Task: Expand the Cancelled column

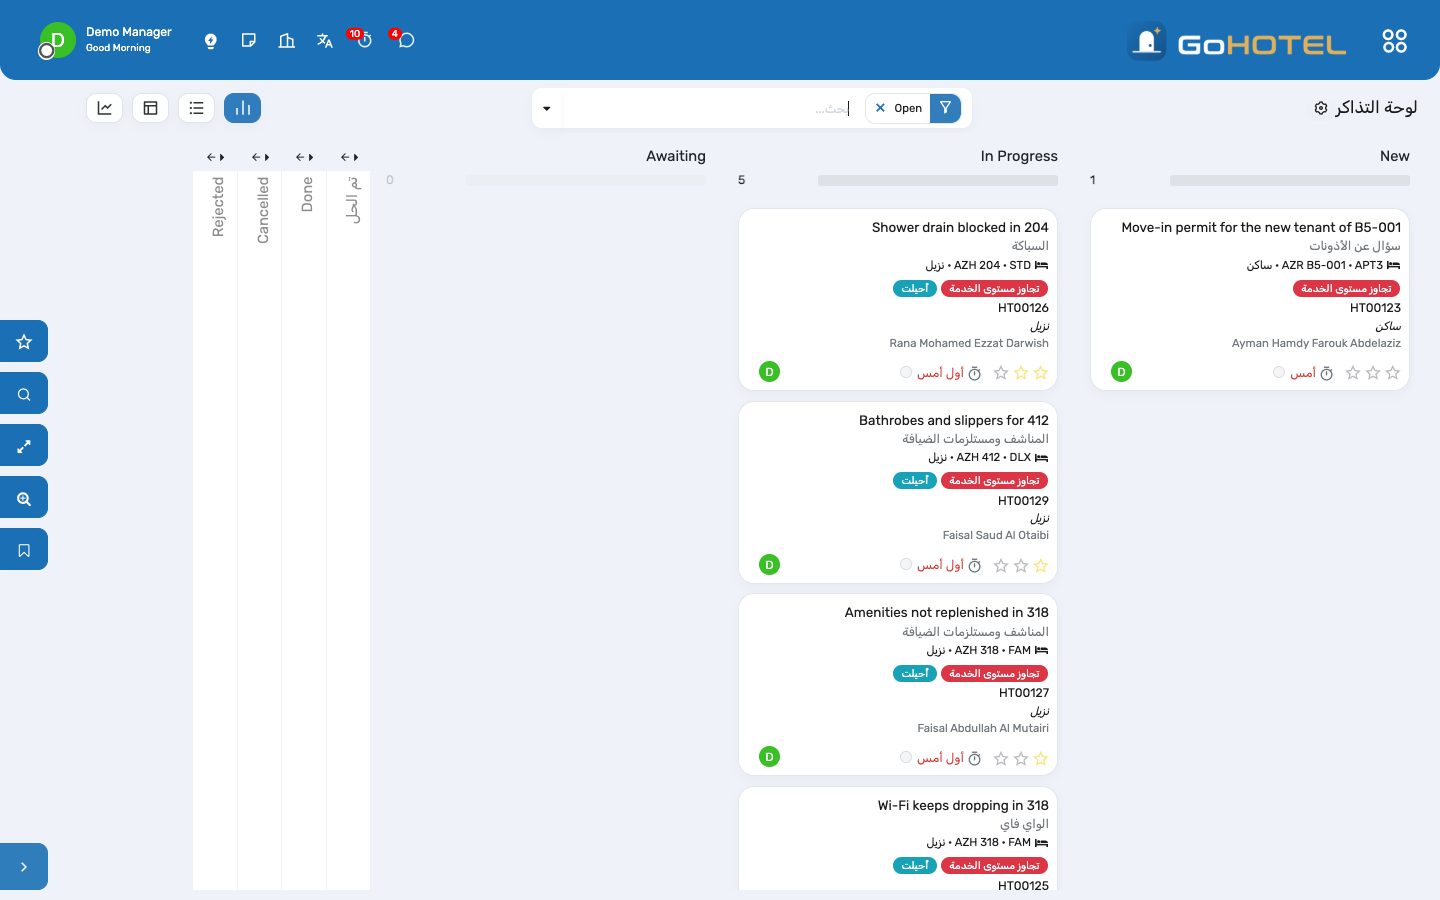Action: click(260, 157)
